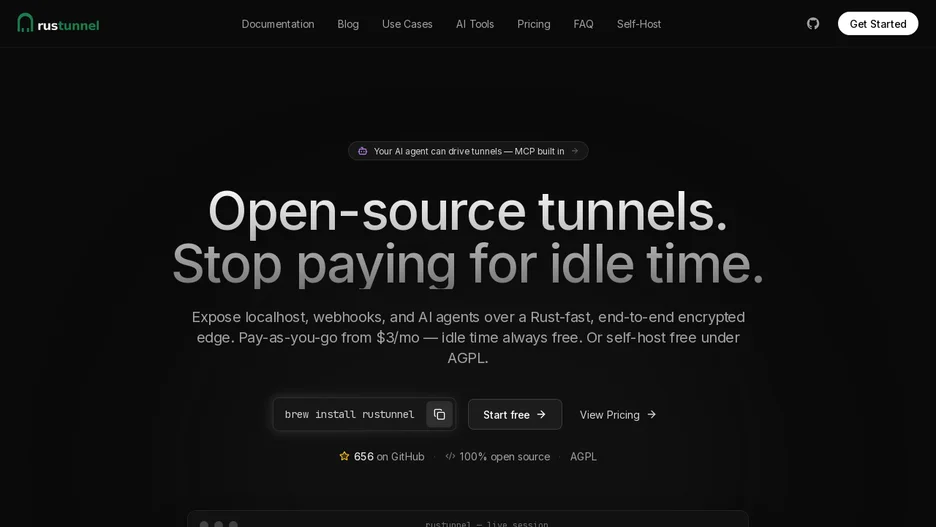Click the 100% open source label
This screenshot has height=527, width=936.
click(504, 457)
